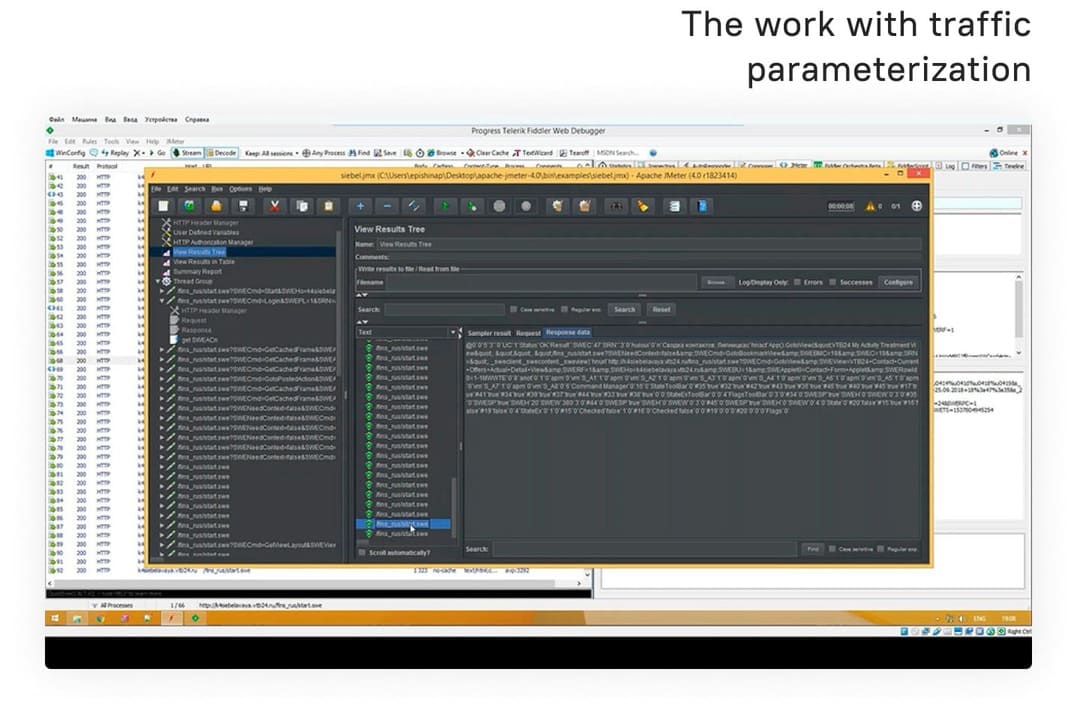Click the Help book icon in JMeter toolbar
This screenshot has width=1077, height=714.
tap(702, 206)
